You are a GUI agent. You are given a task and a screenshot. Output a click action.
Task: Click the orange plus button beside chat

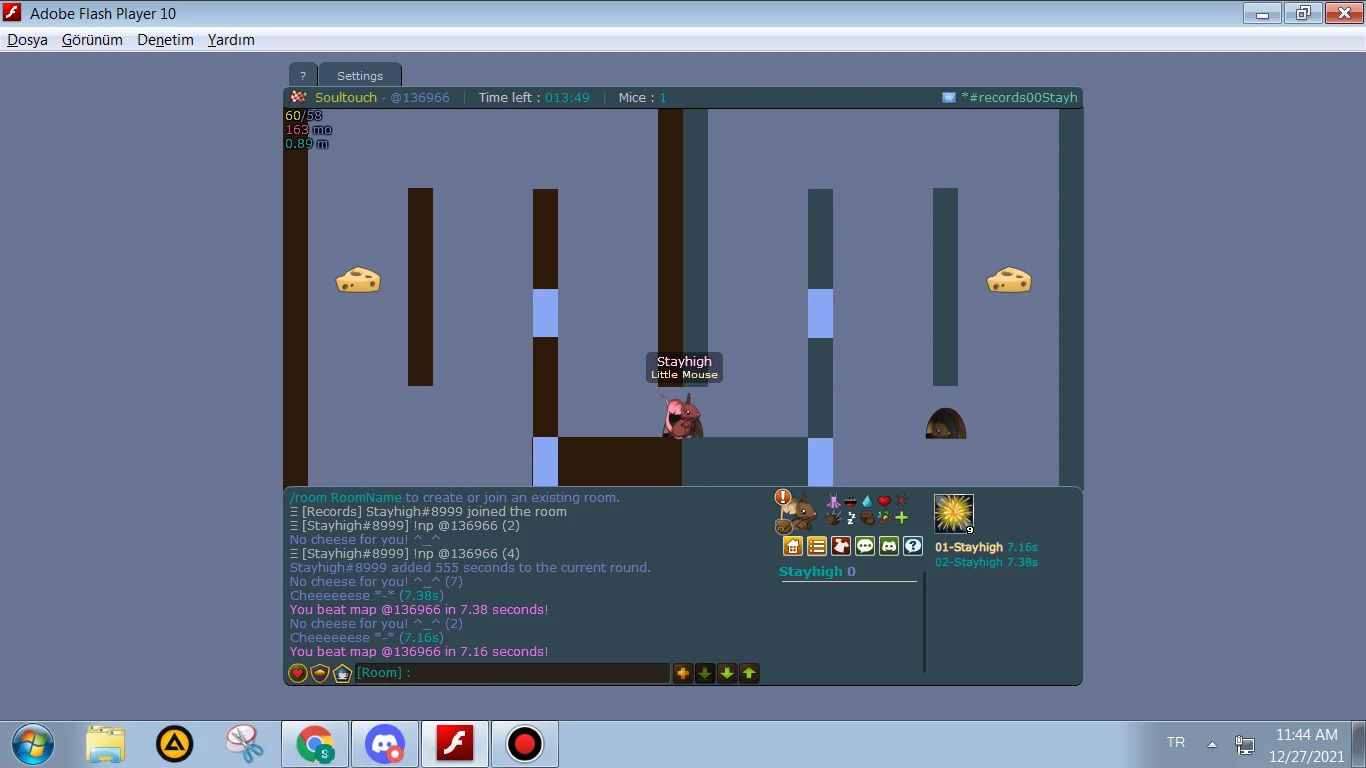[683, 673]
